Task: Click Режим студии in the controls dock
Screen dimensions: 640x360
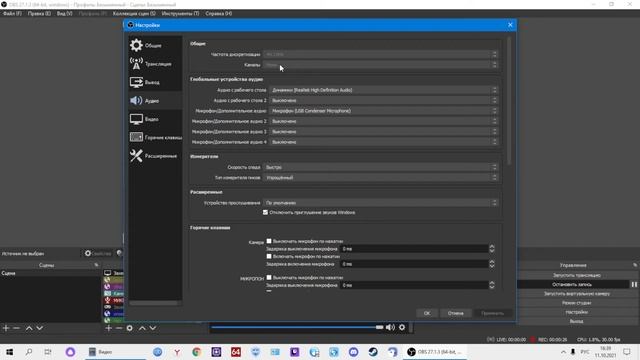Action: pos(576,303)
